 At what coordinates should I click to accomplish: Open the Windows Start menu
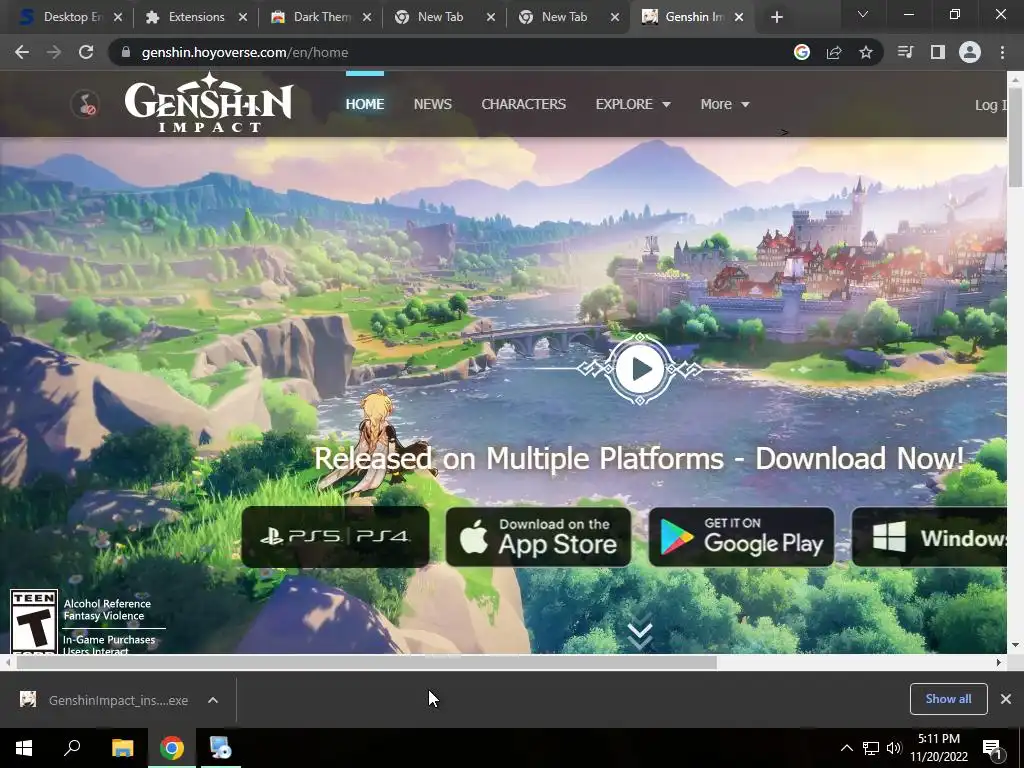point(24,748)
